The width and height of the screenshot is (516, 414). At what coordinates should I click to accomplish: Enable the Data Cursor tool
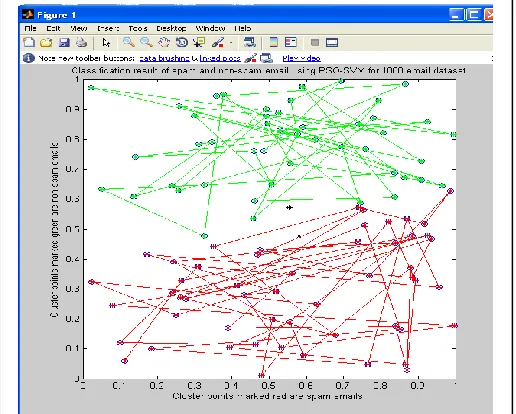(200, 42)
